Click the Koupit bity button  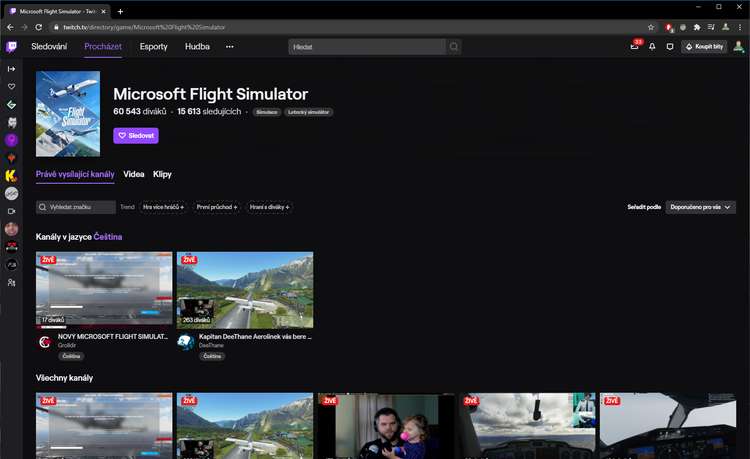pyautogui.click(x=704, y=46)
